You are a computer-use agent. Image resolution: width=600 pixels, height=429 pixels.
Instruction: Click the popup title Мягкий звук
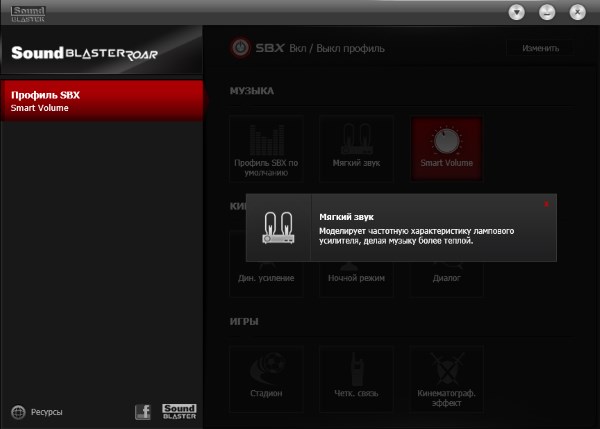(346, 217)
